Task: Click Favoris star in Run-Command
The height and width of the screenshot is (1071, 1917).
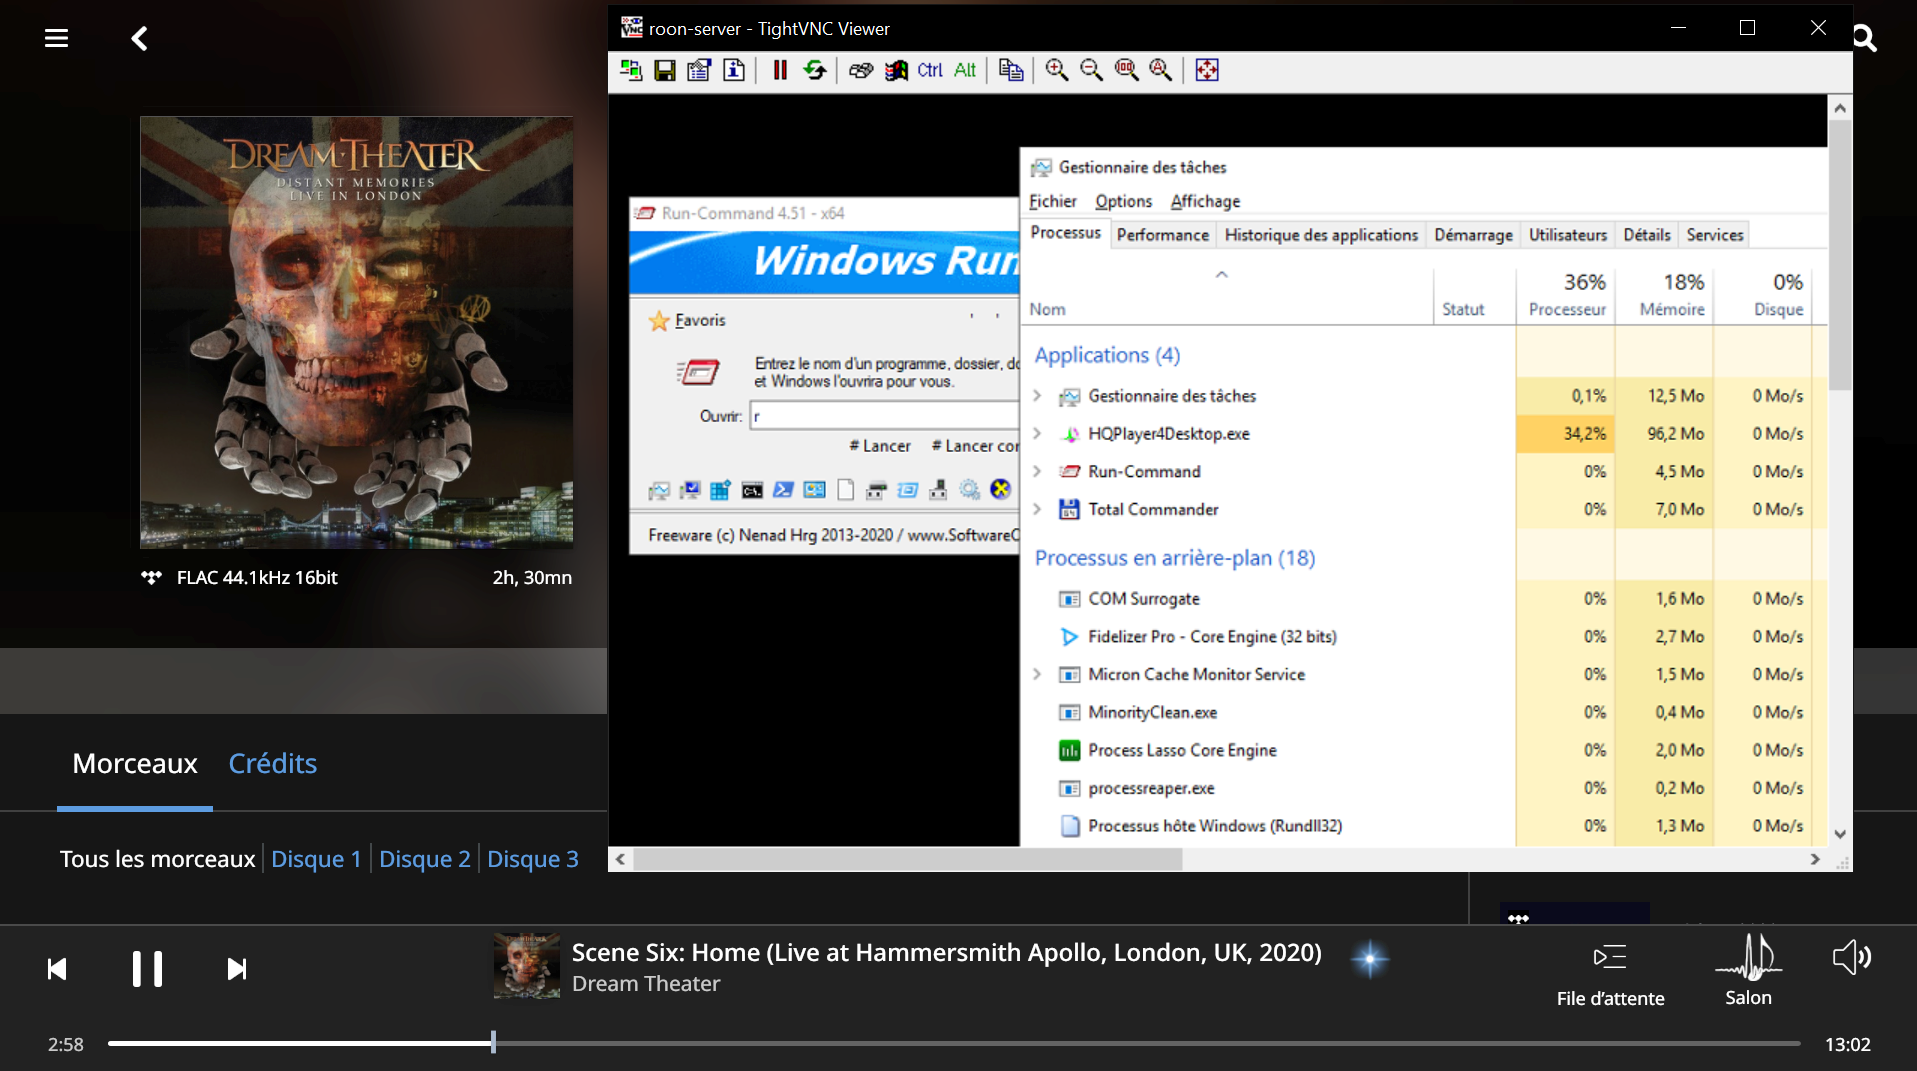Action: tap(659, 321)
